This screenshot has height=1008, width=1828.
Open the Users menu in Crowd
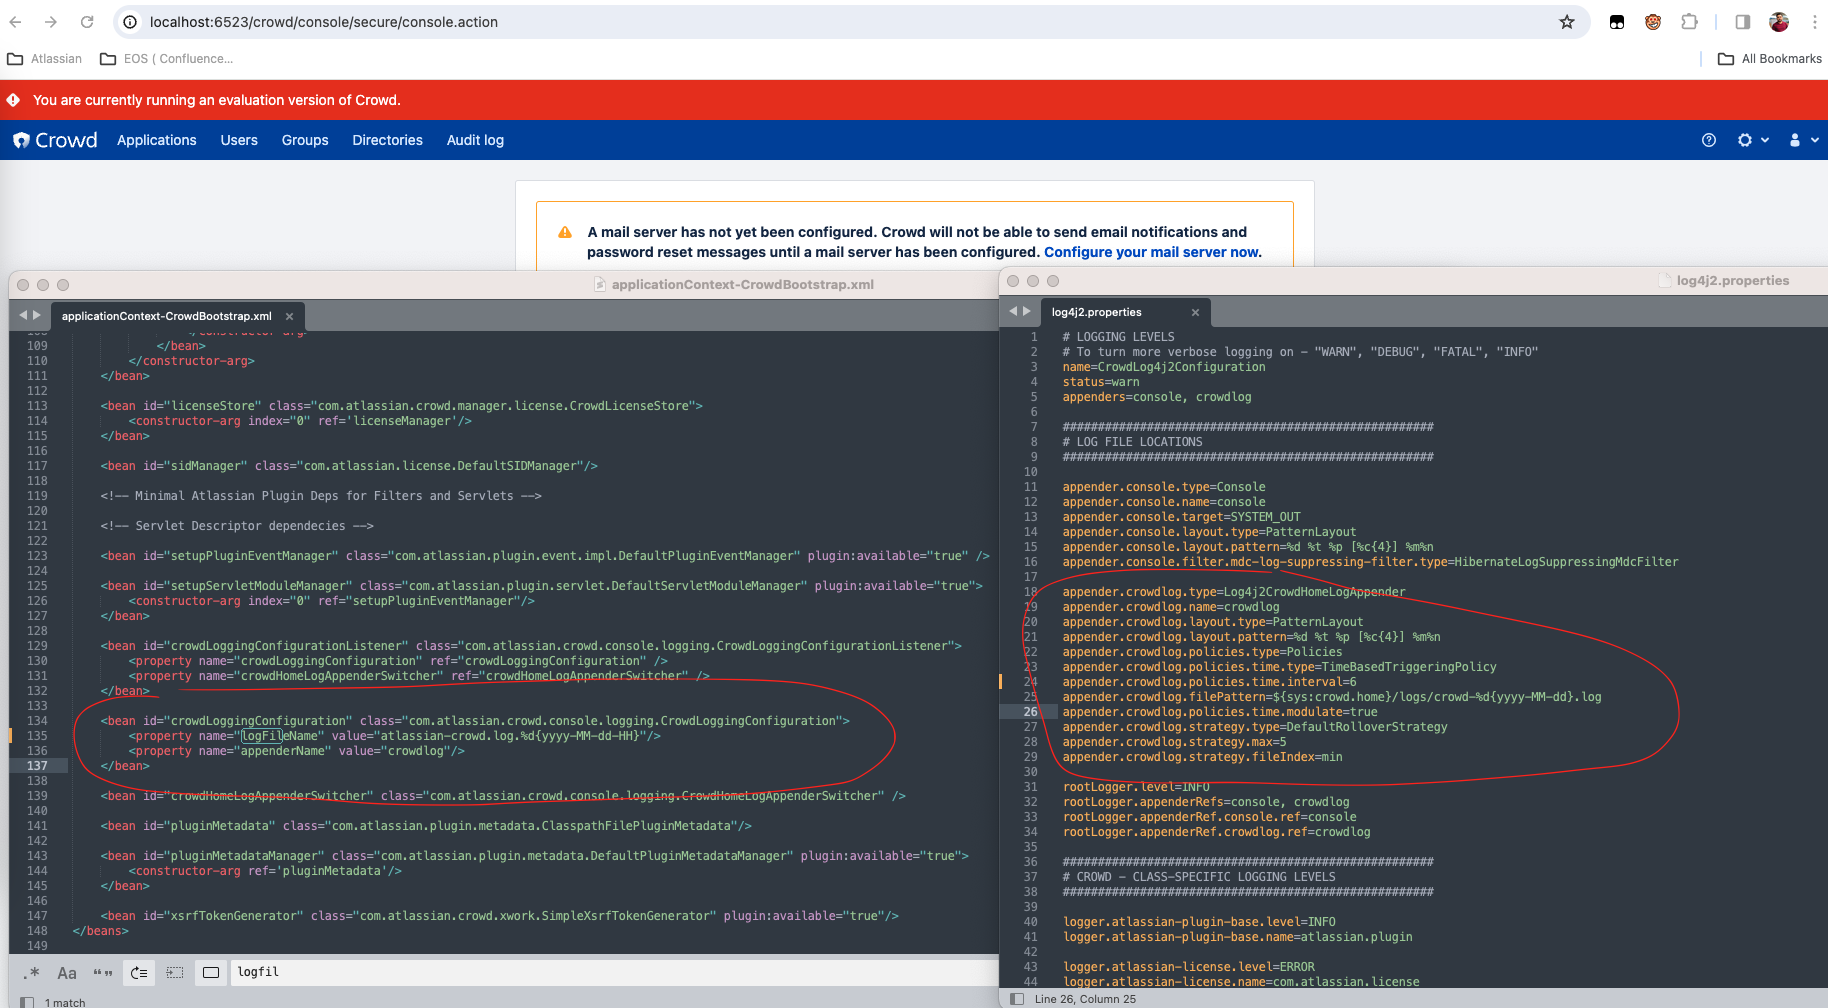[239, 140]
